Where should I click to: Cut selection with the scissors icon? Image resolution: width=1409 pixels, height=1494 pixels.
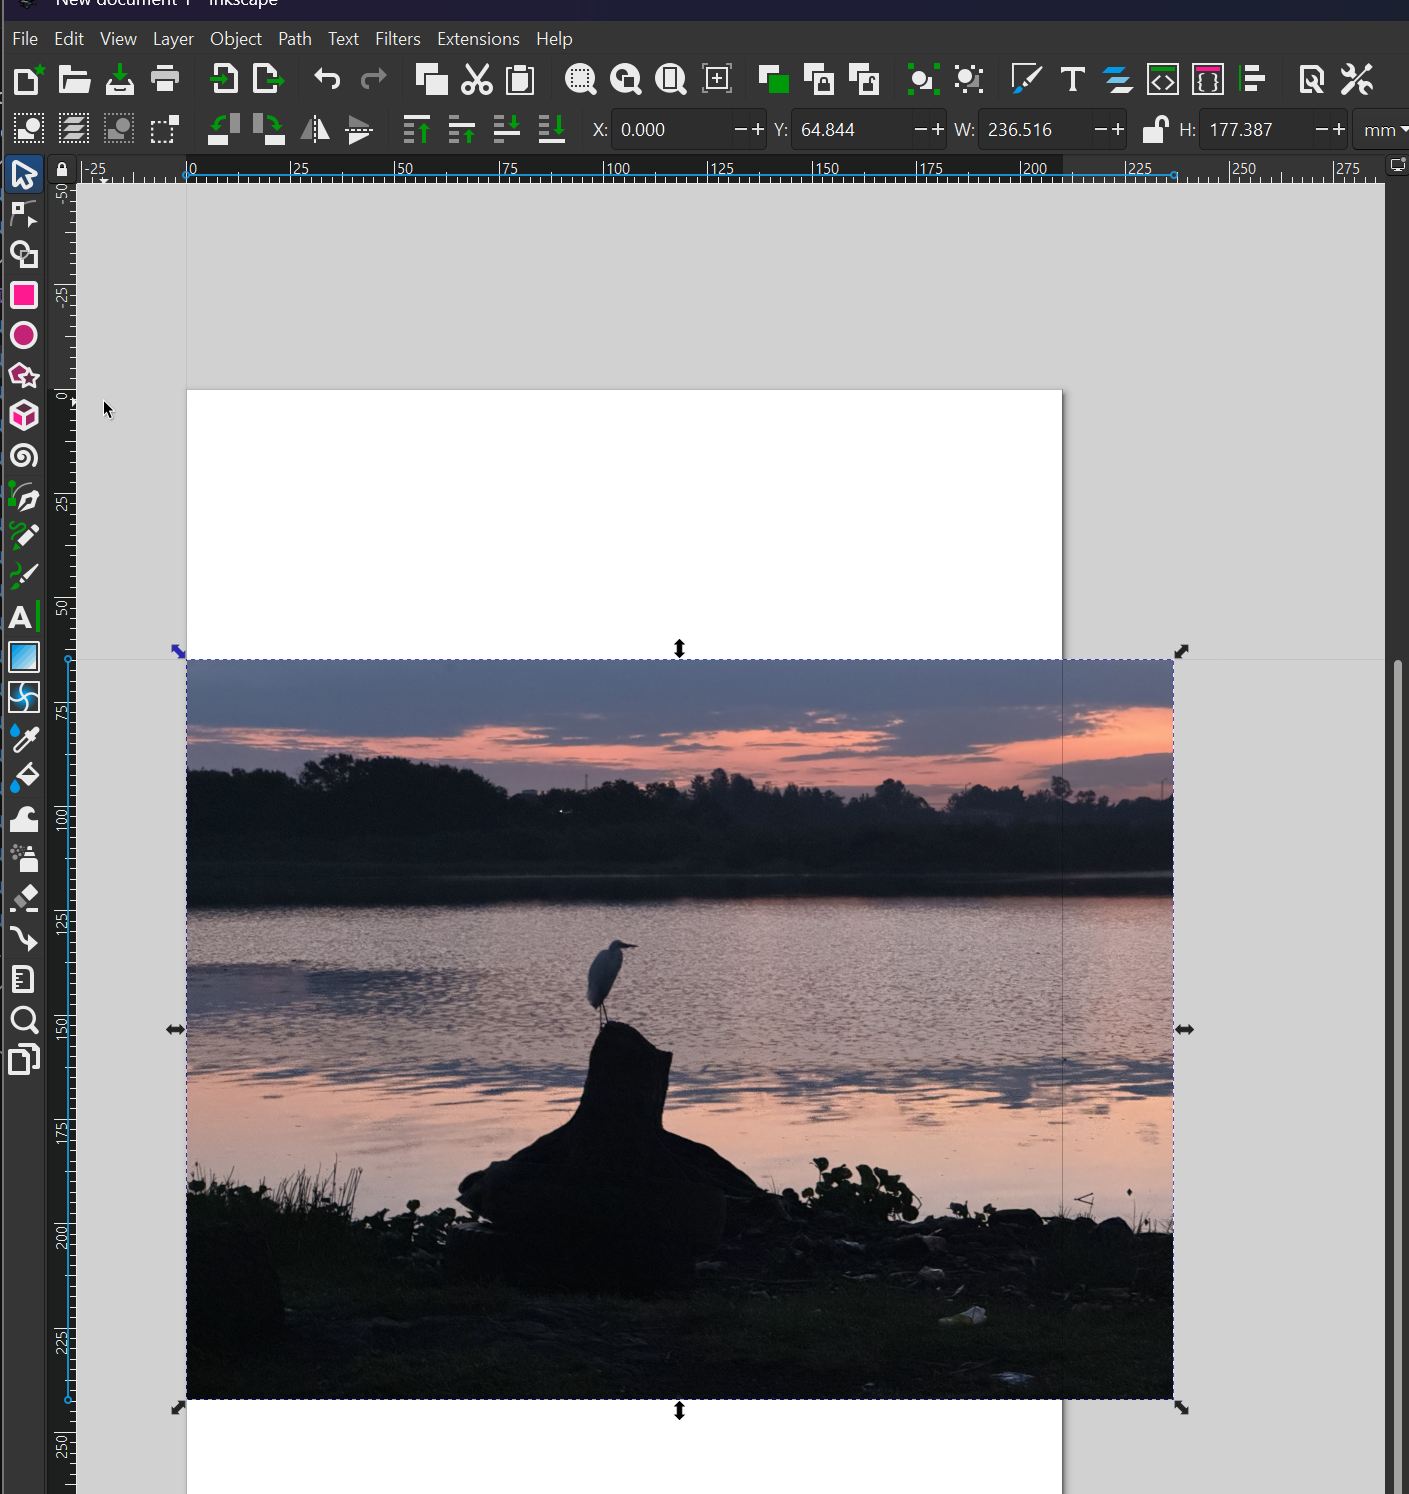tap(477, 79)
